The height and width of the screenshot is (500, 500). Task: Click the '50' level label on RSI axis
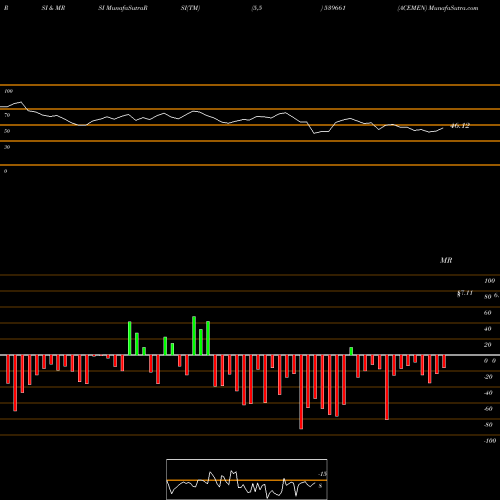7,131
